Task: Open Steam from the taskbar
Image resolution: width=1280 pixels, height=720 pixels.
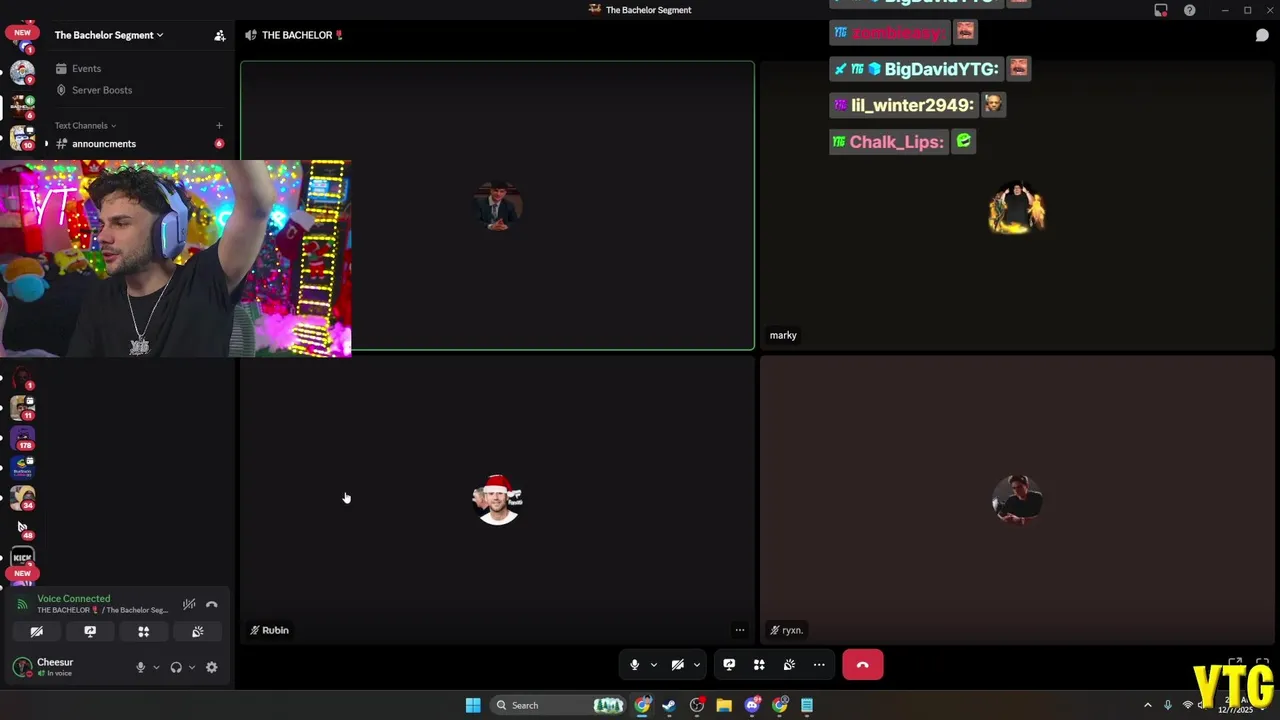Action: 669,705
